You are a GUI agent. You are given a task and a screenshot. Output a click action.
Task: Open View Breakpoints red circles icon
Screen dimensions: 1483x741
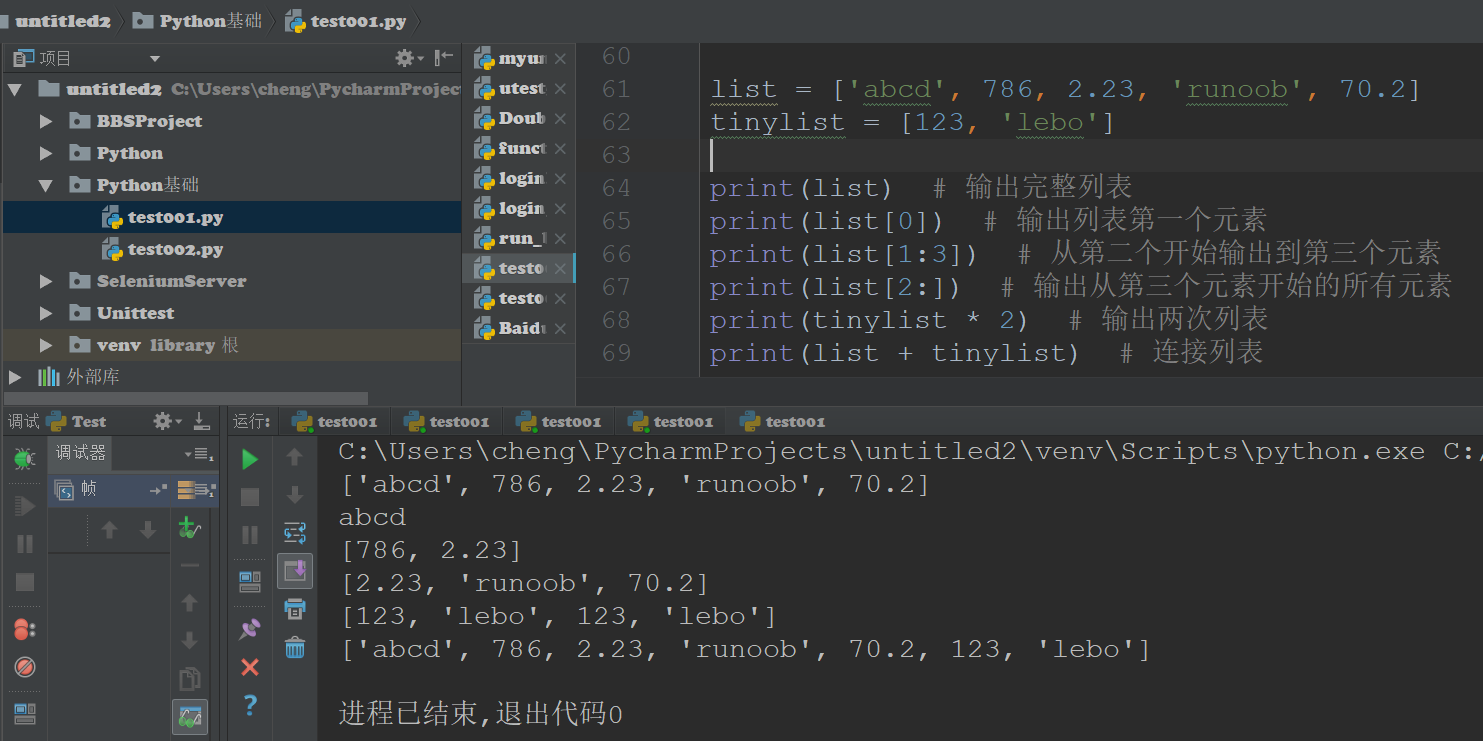point(25,630)
